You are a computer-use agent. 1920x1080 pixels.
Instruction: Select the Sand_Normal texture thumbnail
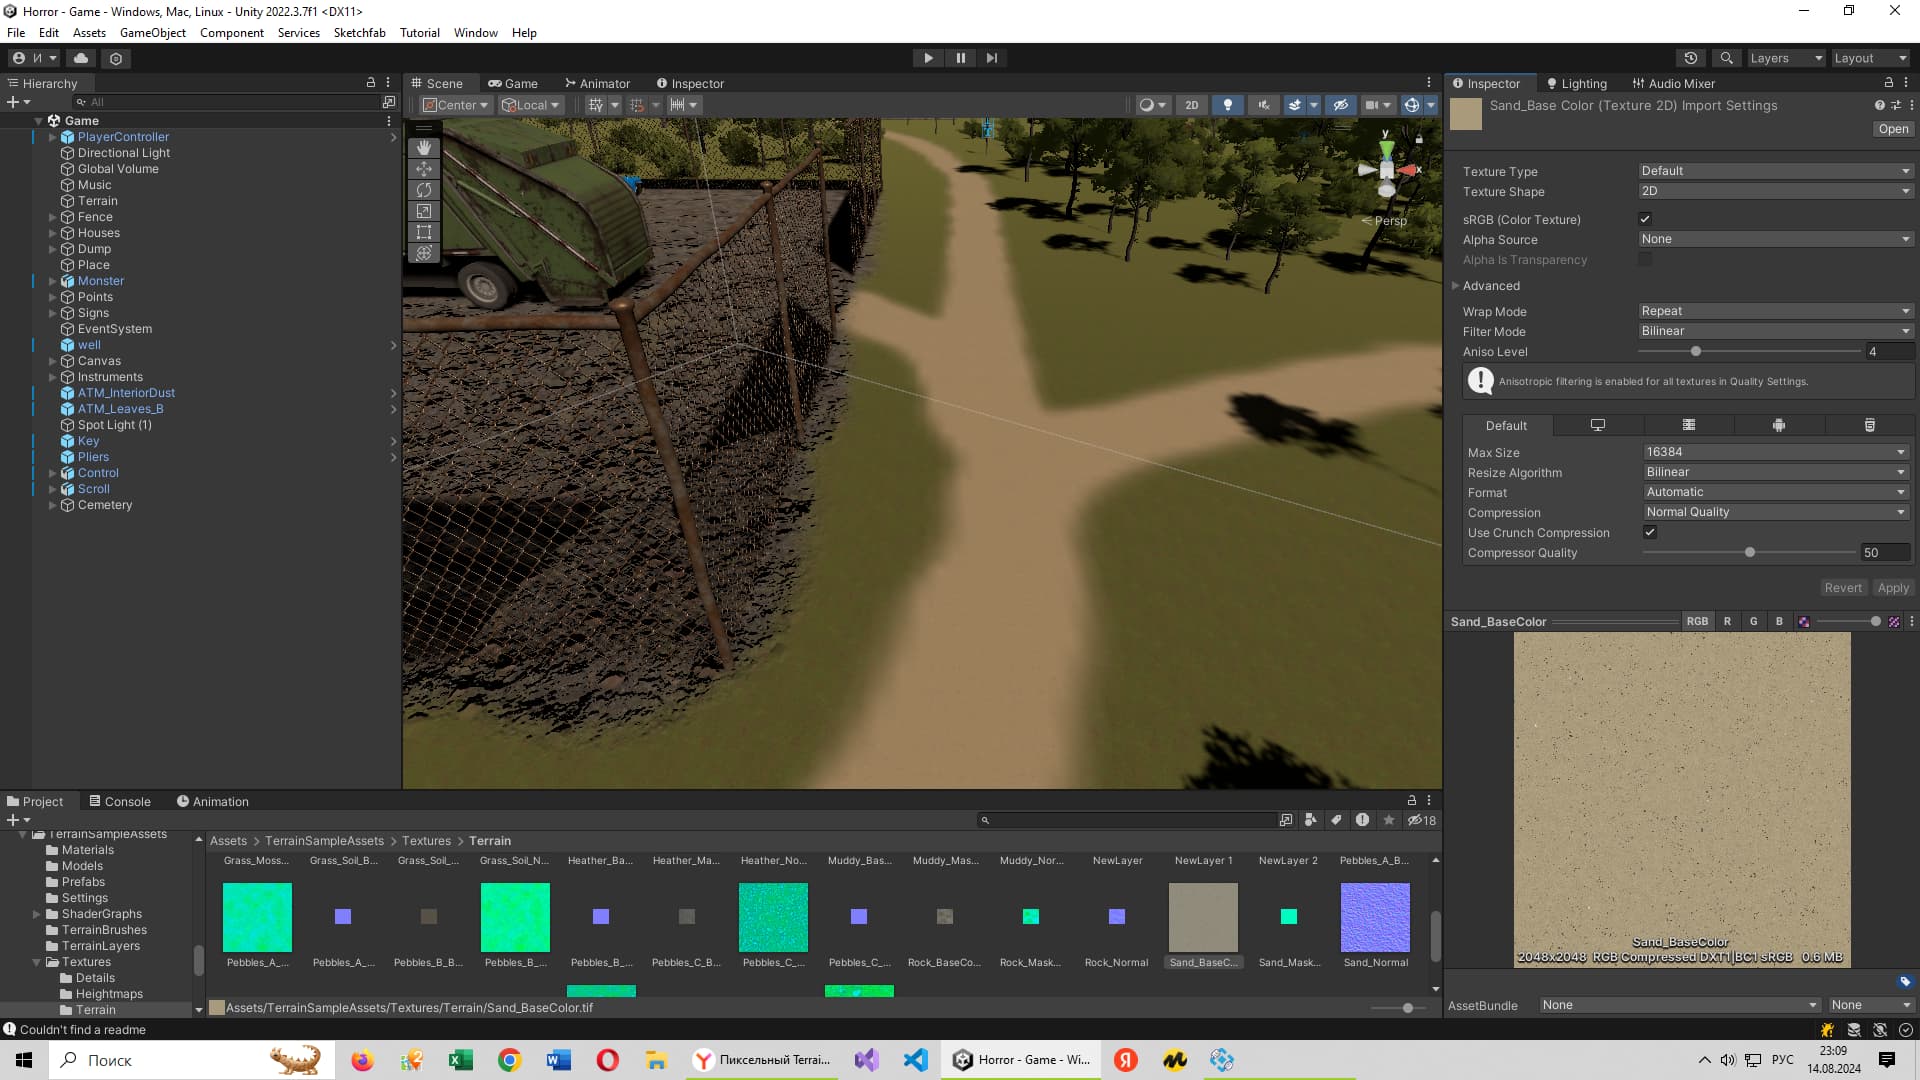tap(1375, 917)
